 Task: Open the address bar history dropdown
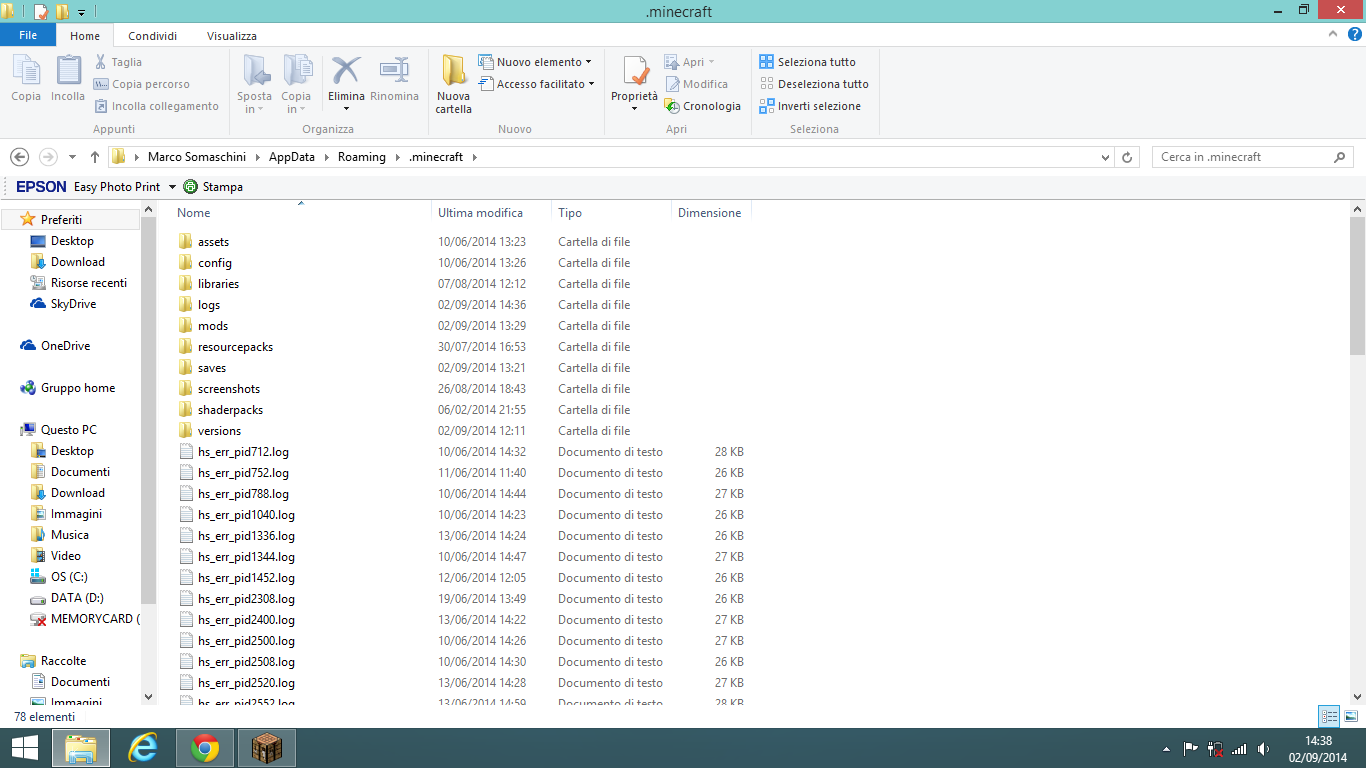point(1104,157)
